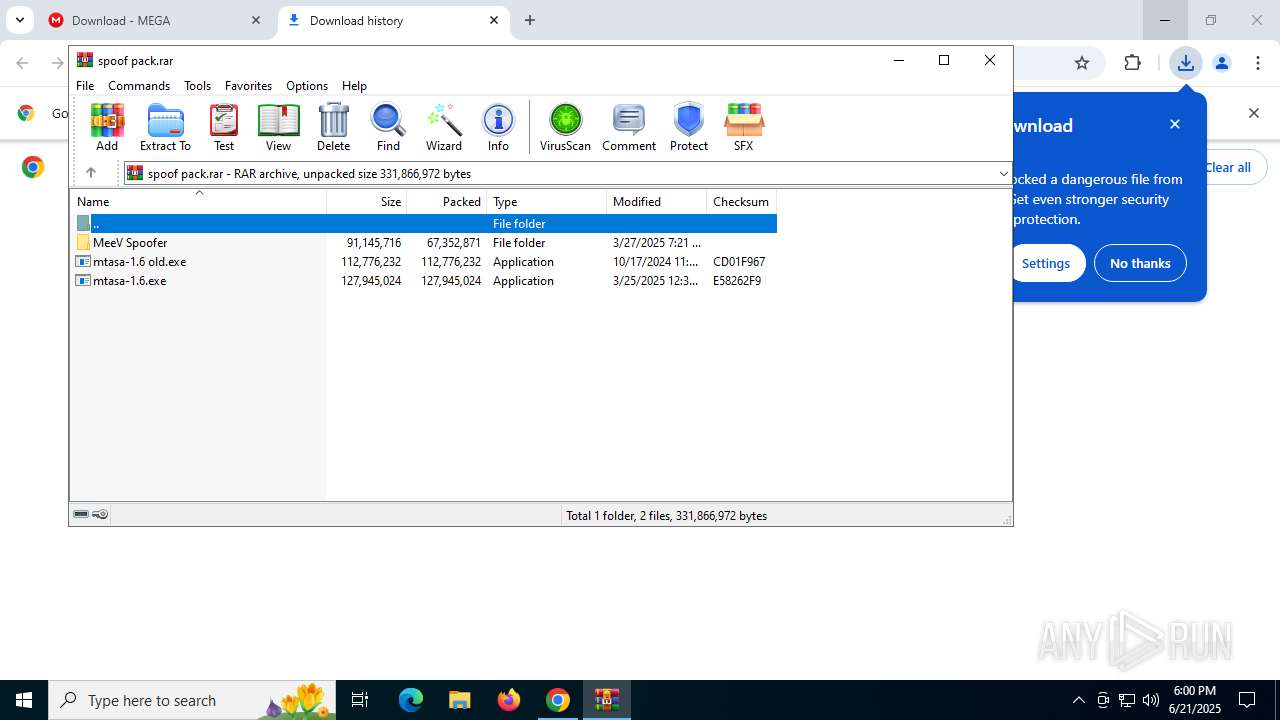The width and height of the screenshot is (1280, 720).
Task: Click the key icon in WinRAR status bar
Action: [x=100, y=514]
